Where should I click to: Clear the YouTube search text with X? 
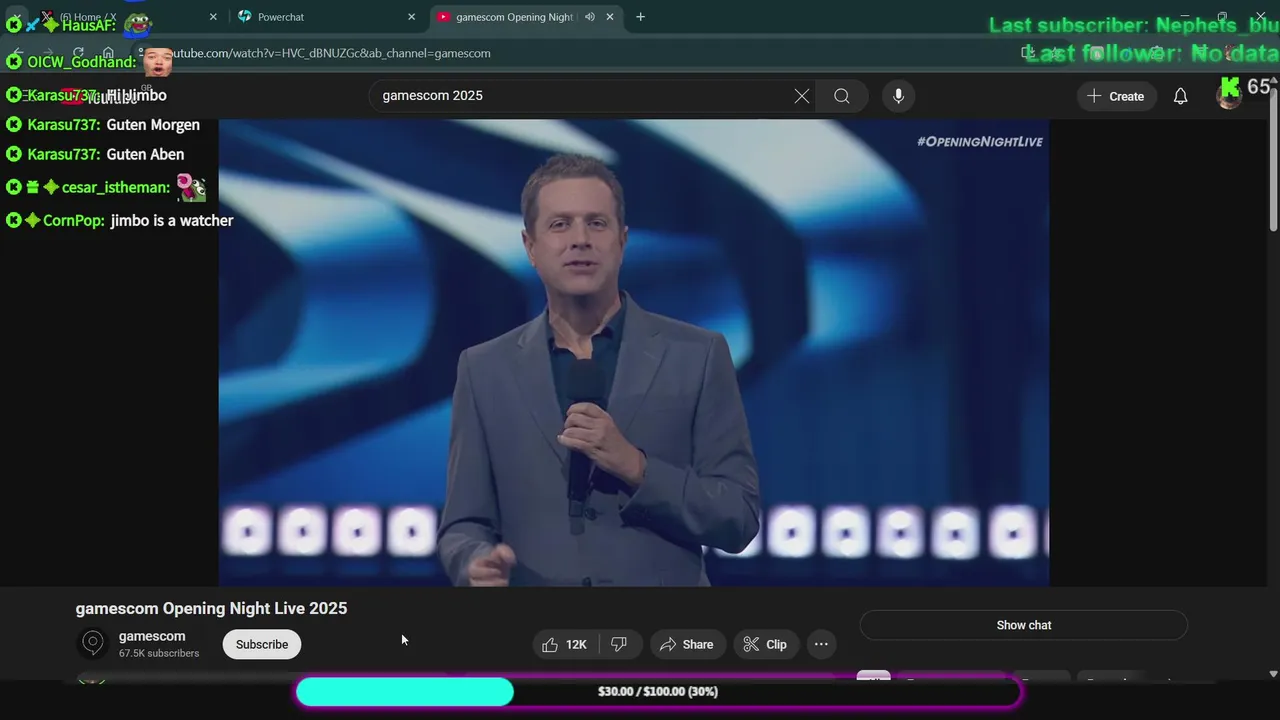click(802, 96)
